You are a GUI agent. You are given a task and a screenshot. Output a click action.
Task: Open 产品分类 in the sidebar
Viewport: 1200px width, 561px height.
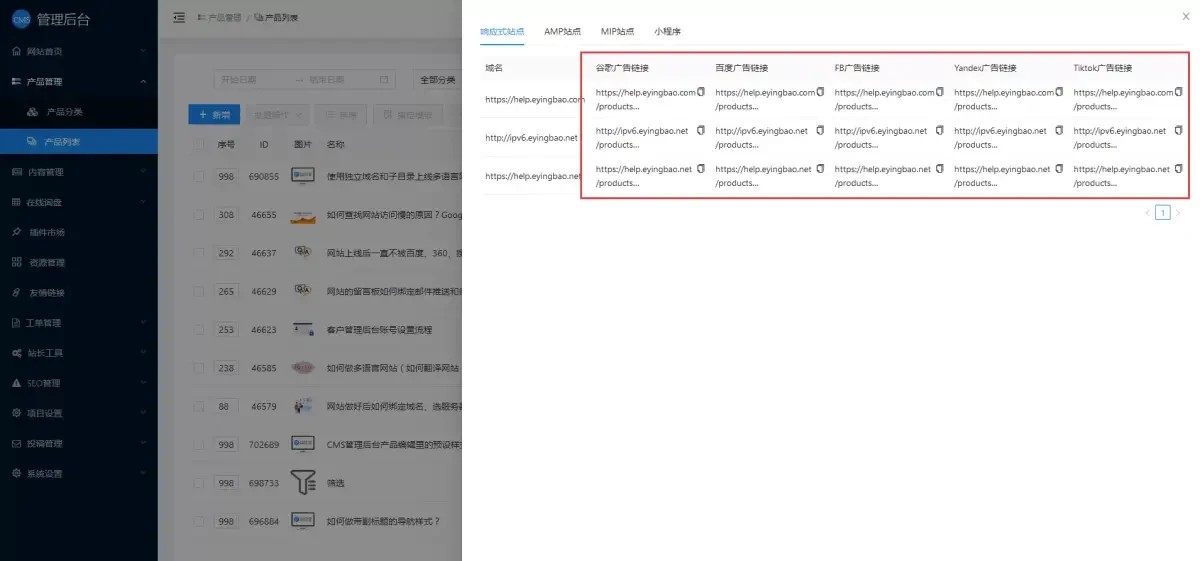(x=64, y=111)
